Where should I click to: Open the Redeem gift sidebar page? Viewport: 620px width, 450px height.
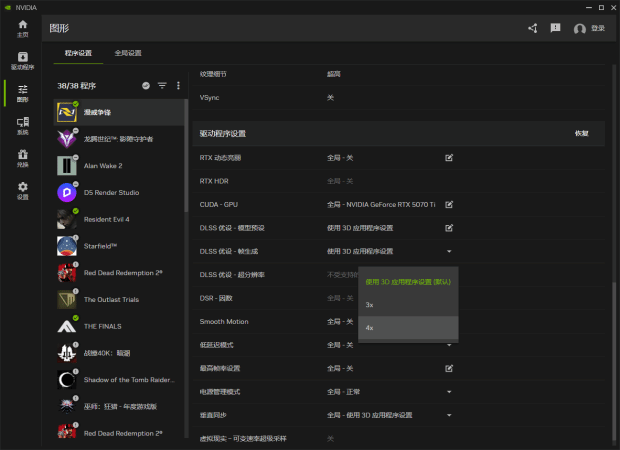pos(23,158)
